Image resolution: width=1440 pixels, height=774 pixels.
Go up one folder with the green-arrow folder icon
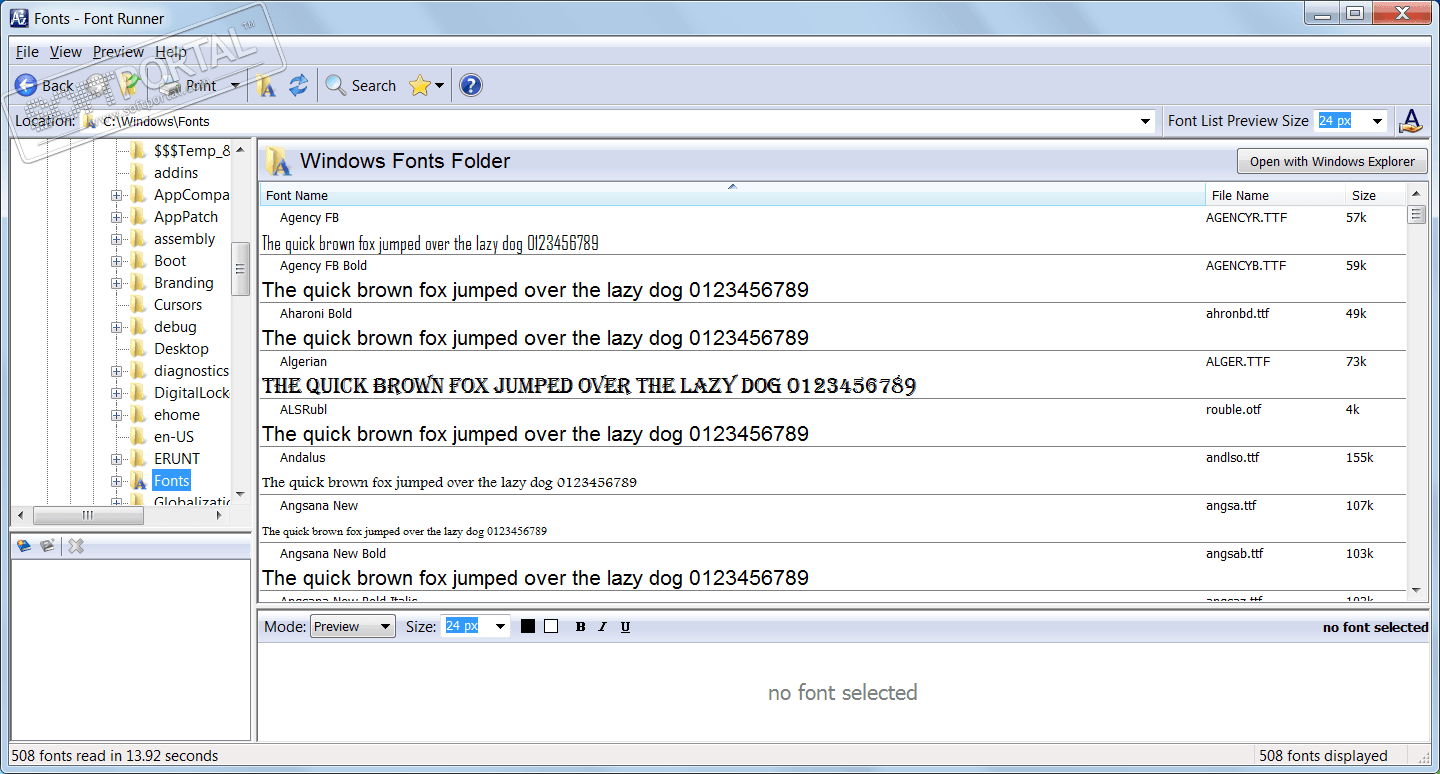click(x=127, y=86)
